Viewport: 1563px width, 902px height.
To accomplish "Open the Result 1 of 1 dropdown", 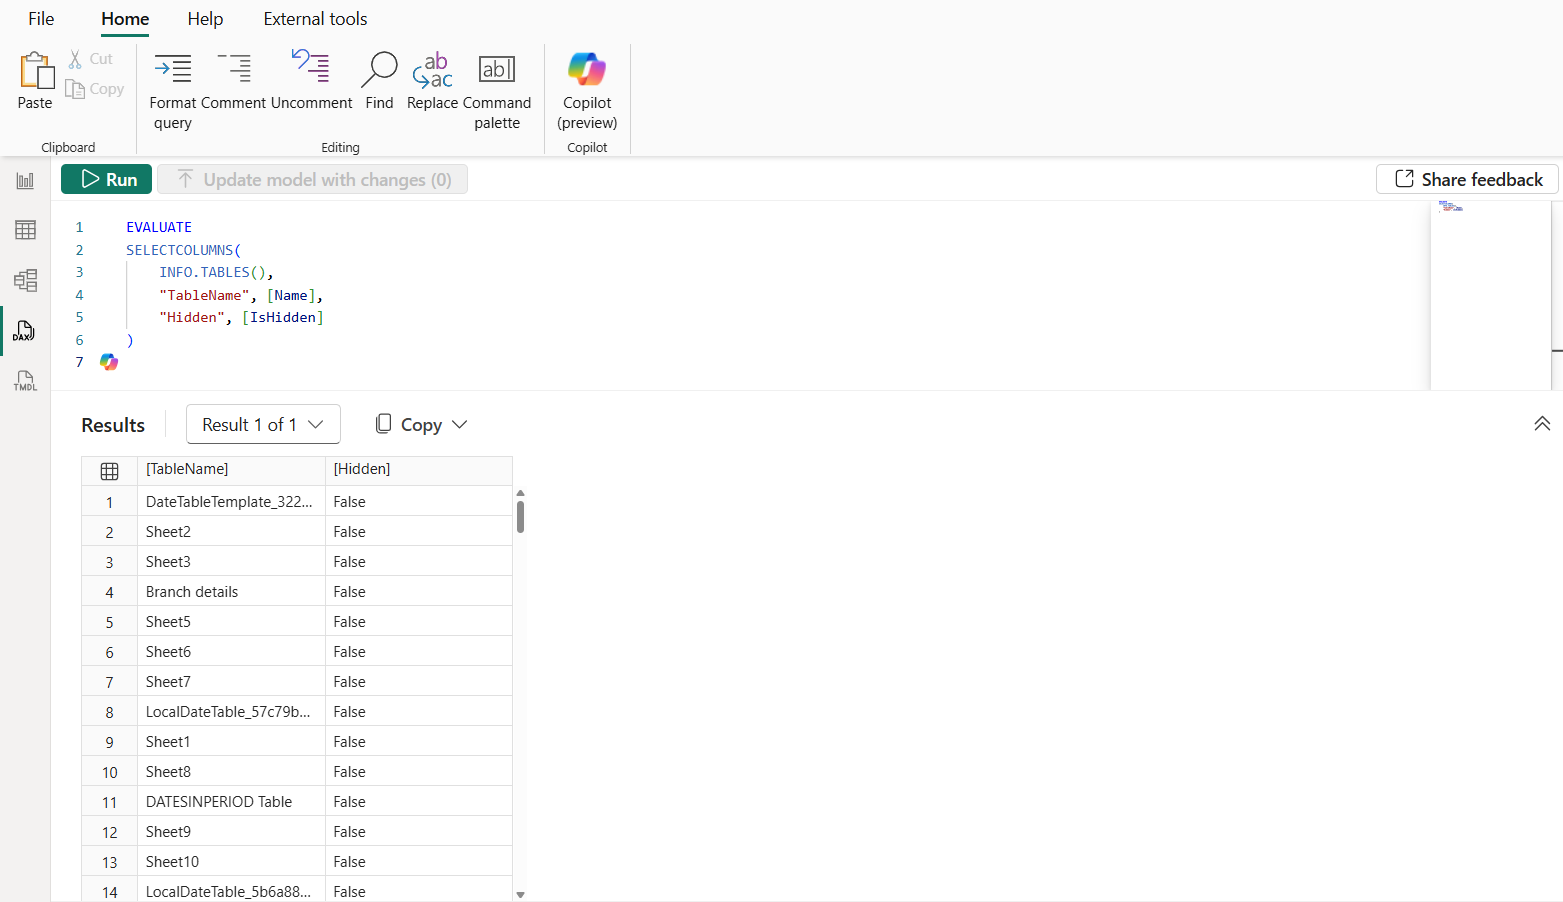I will tap(262, 424).
